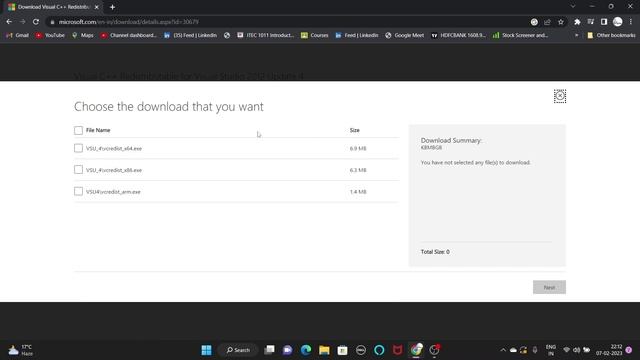Viewport: 640px width, 360px height.
Task: Select the Download Visual C++ Redistributable tab
Action: point(53,7)
